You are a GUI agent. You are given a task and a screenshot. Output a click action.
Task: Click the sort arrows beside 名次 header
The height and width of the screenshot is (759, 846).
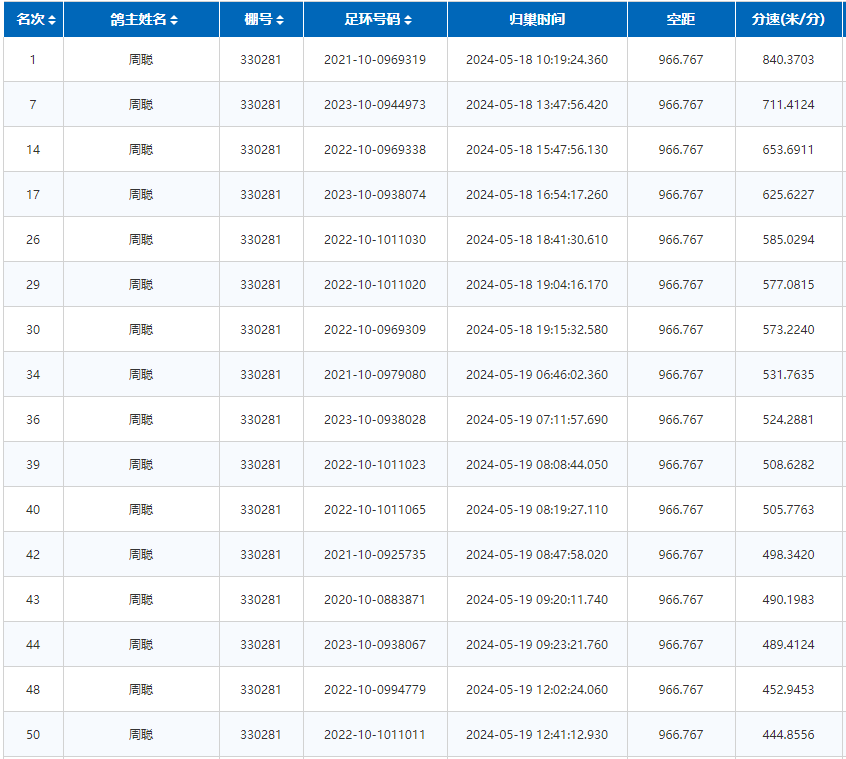click(x=52, y=20)
